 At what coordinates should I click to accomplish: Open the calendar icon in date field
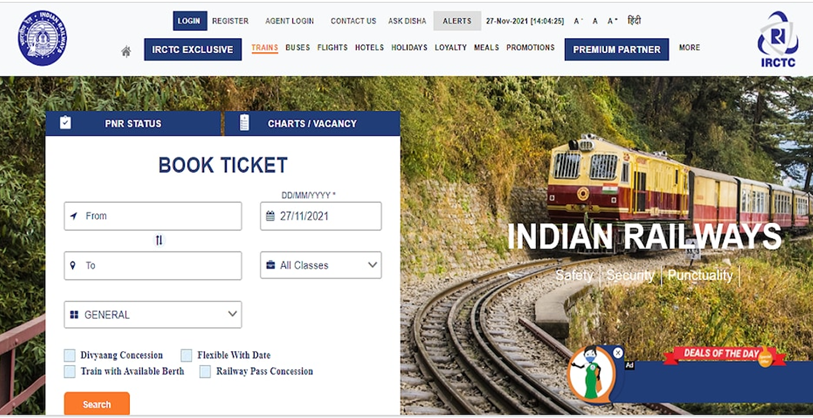tap(270, 216)
